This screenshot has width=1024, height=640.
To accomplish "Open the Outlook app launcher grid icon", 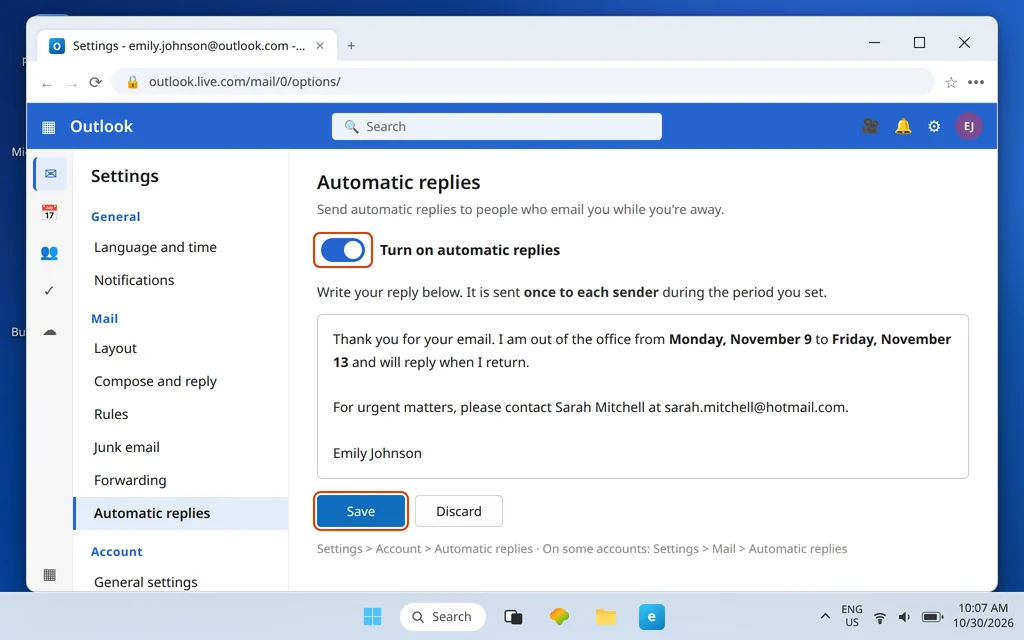I will point(48,127).
